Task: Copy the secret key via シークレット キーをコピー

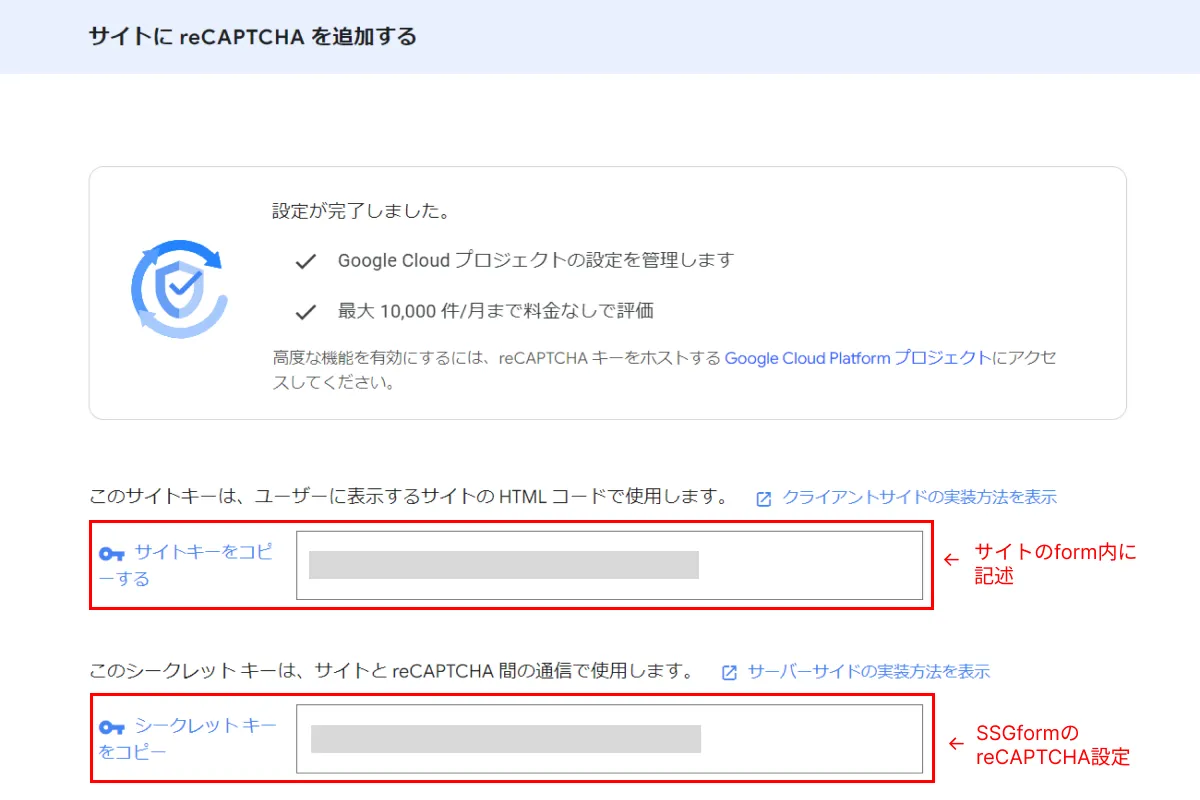Action: click(x=188, y=738)
